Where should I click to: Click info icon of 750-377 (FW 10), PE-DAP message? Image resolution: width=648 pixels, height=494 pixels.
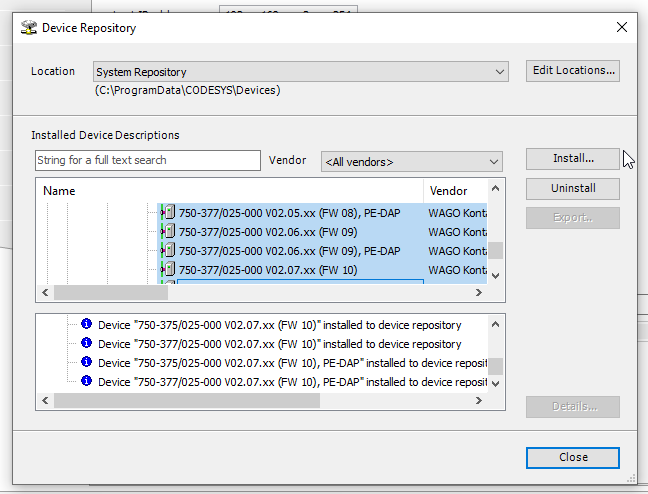[x=86, y=381]
